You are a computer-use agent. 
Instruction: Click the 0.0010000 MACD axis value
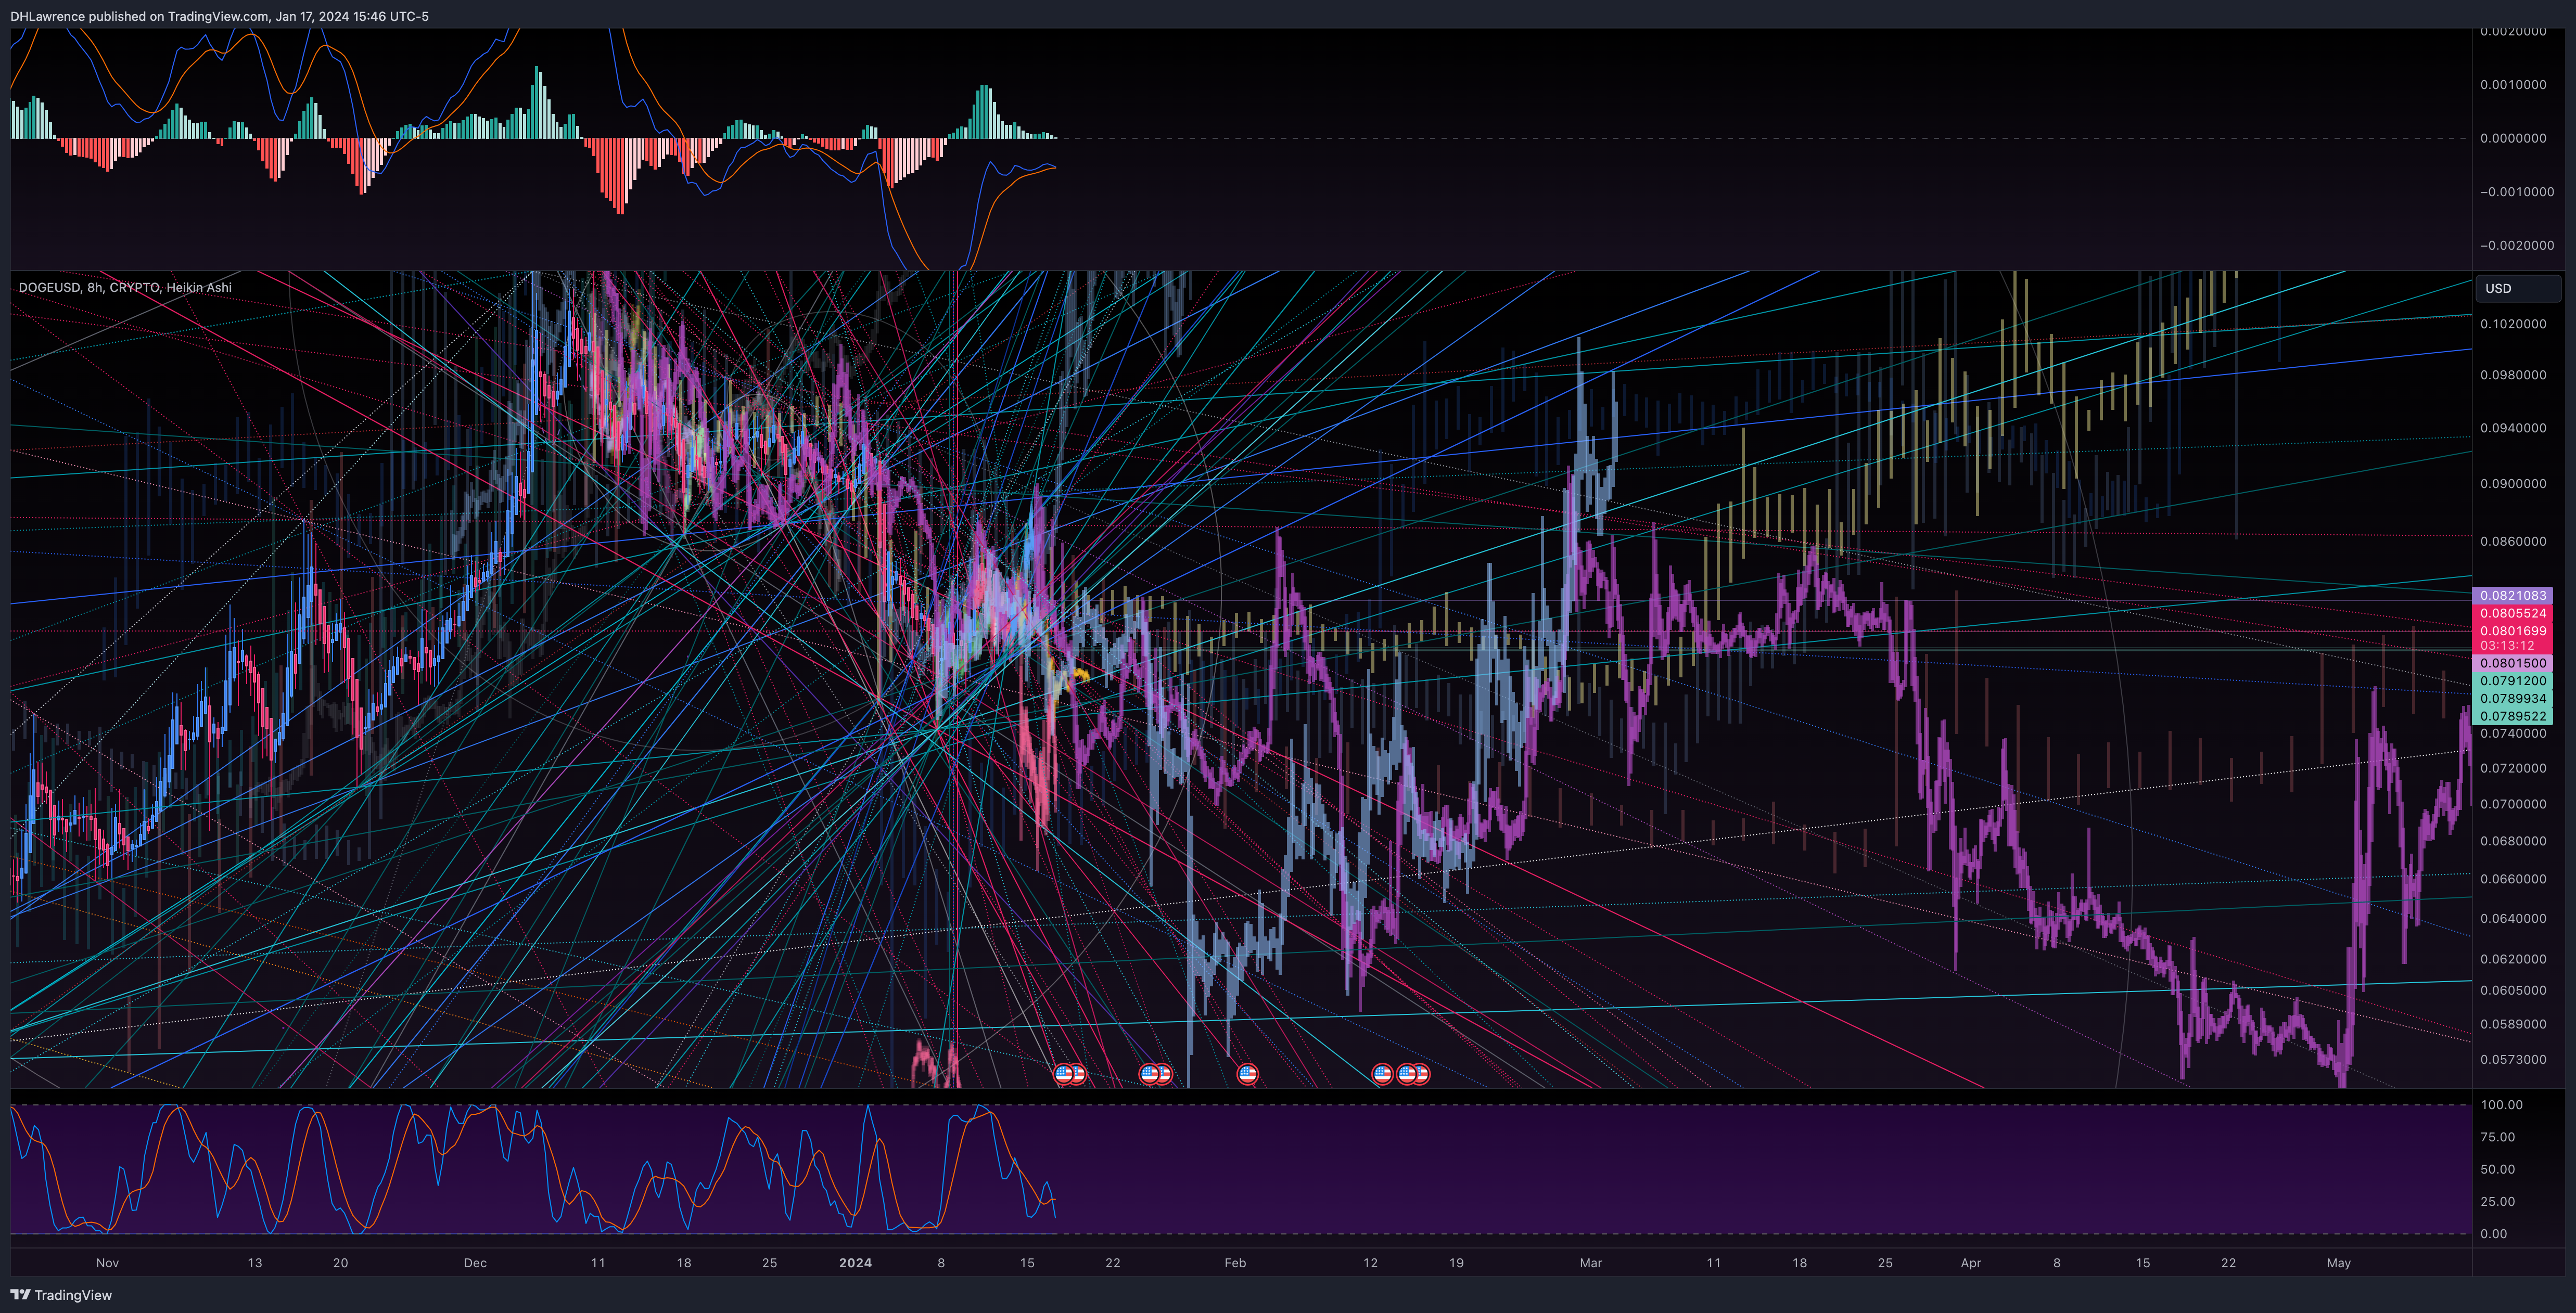(2513, 85)
